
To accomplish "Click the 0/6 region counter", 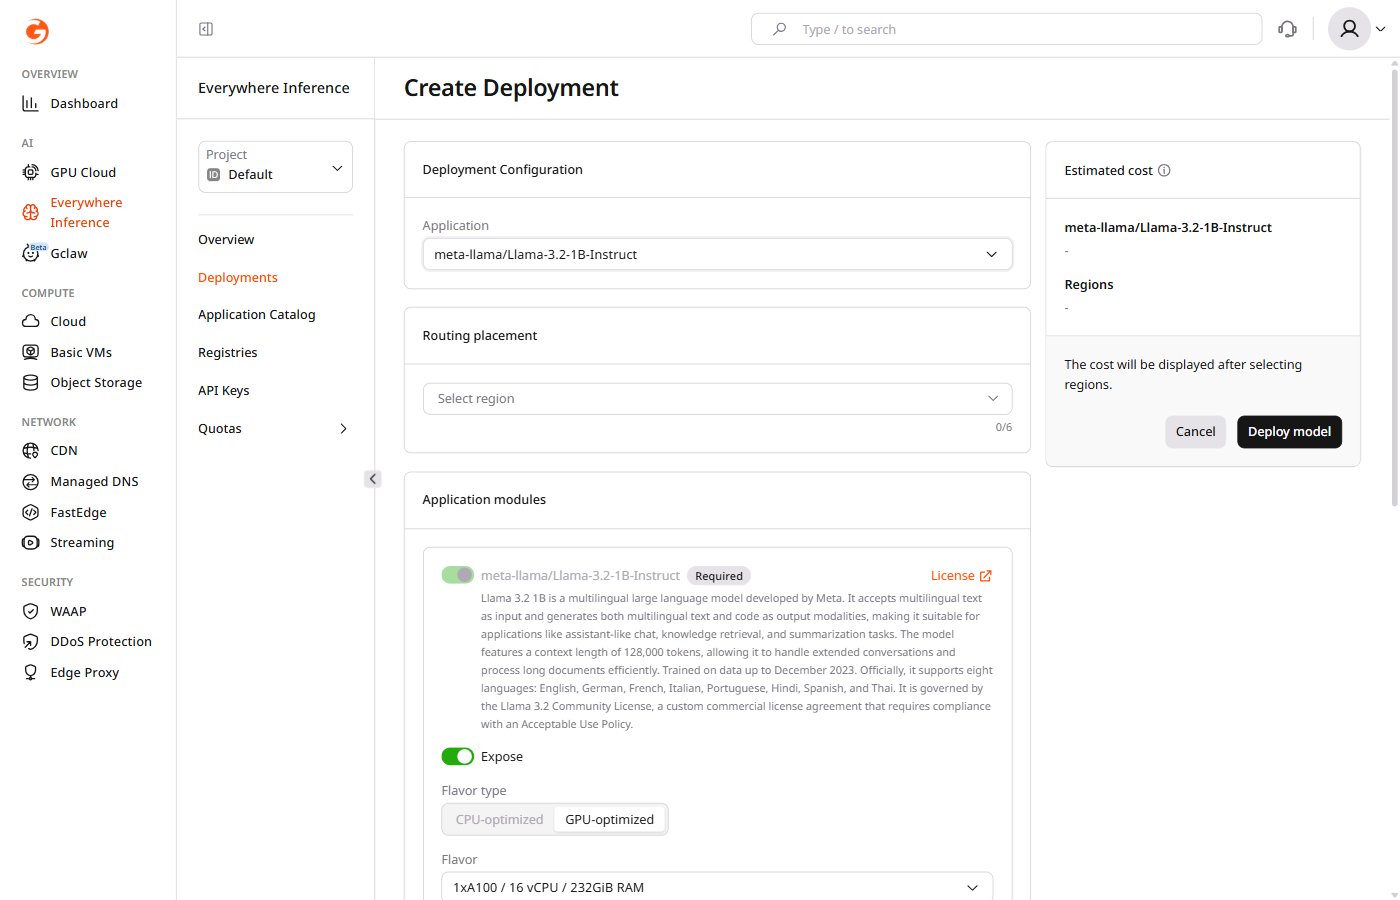I will point(1003,427).
